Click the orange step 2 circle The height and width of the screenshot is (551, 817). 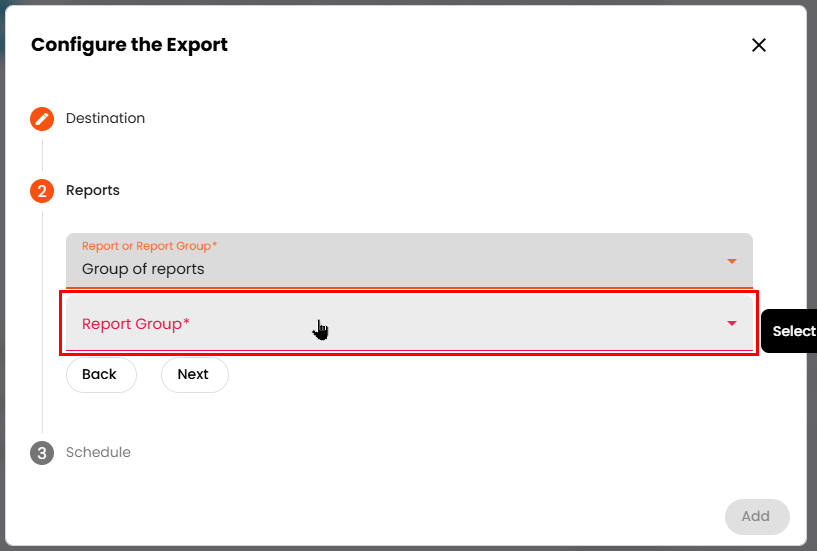[x=42, y=191]
